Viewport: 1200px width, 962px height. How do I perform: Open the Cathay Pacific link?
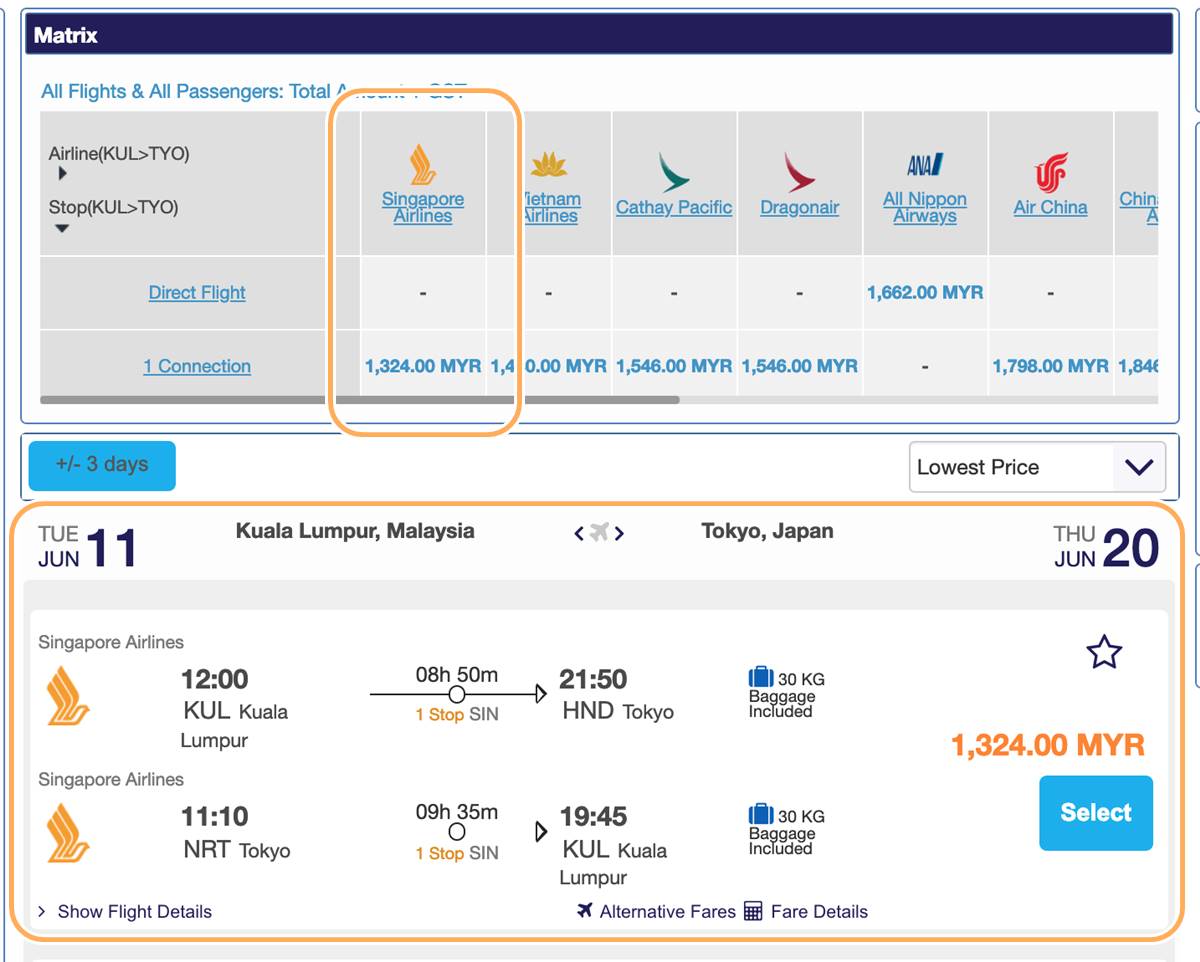click(x=674, y=207)
